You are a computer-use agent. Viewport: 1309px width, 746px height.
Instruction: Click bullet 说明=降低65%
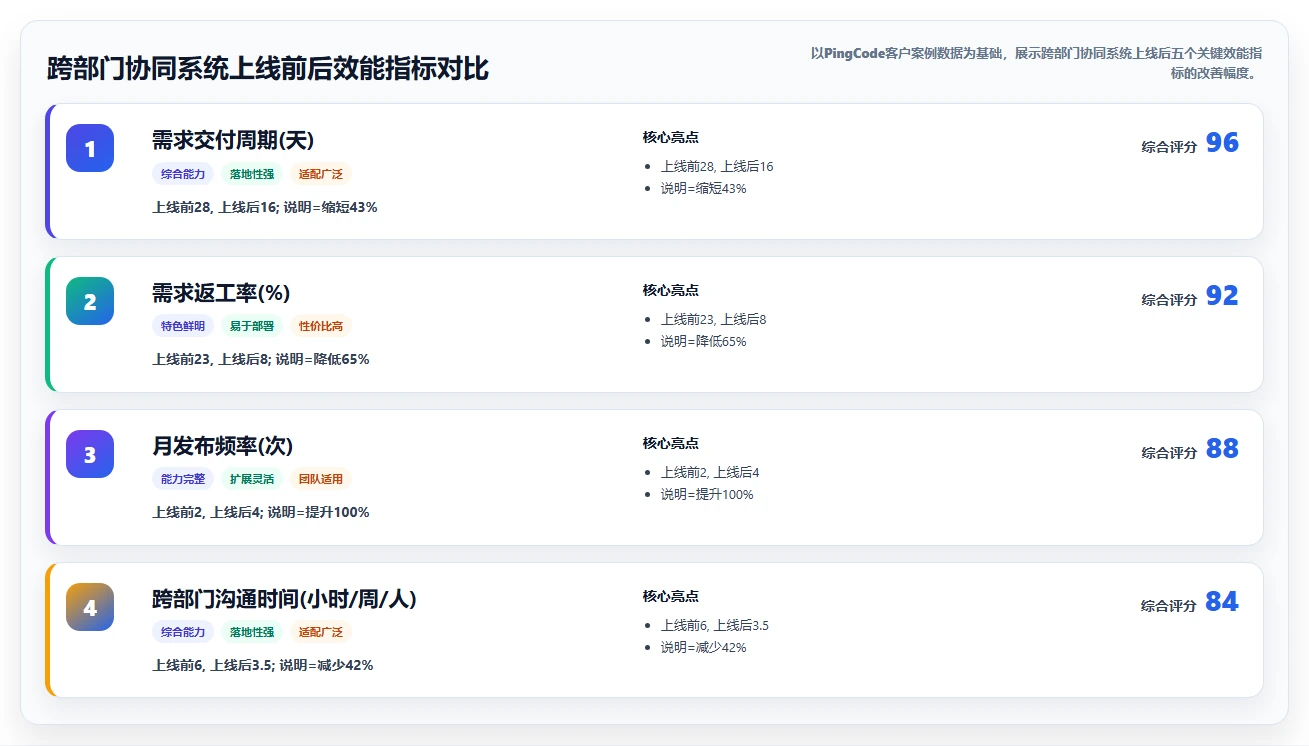(703, 341)
